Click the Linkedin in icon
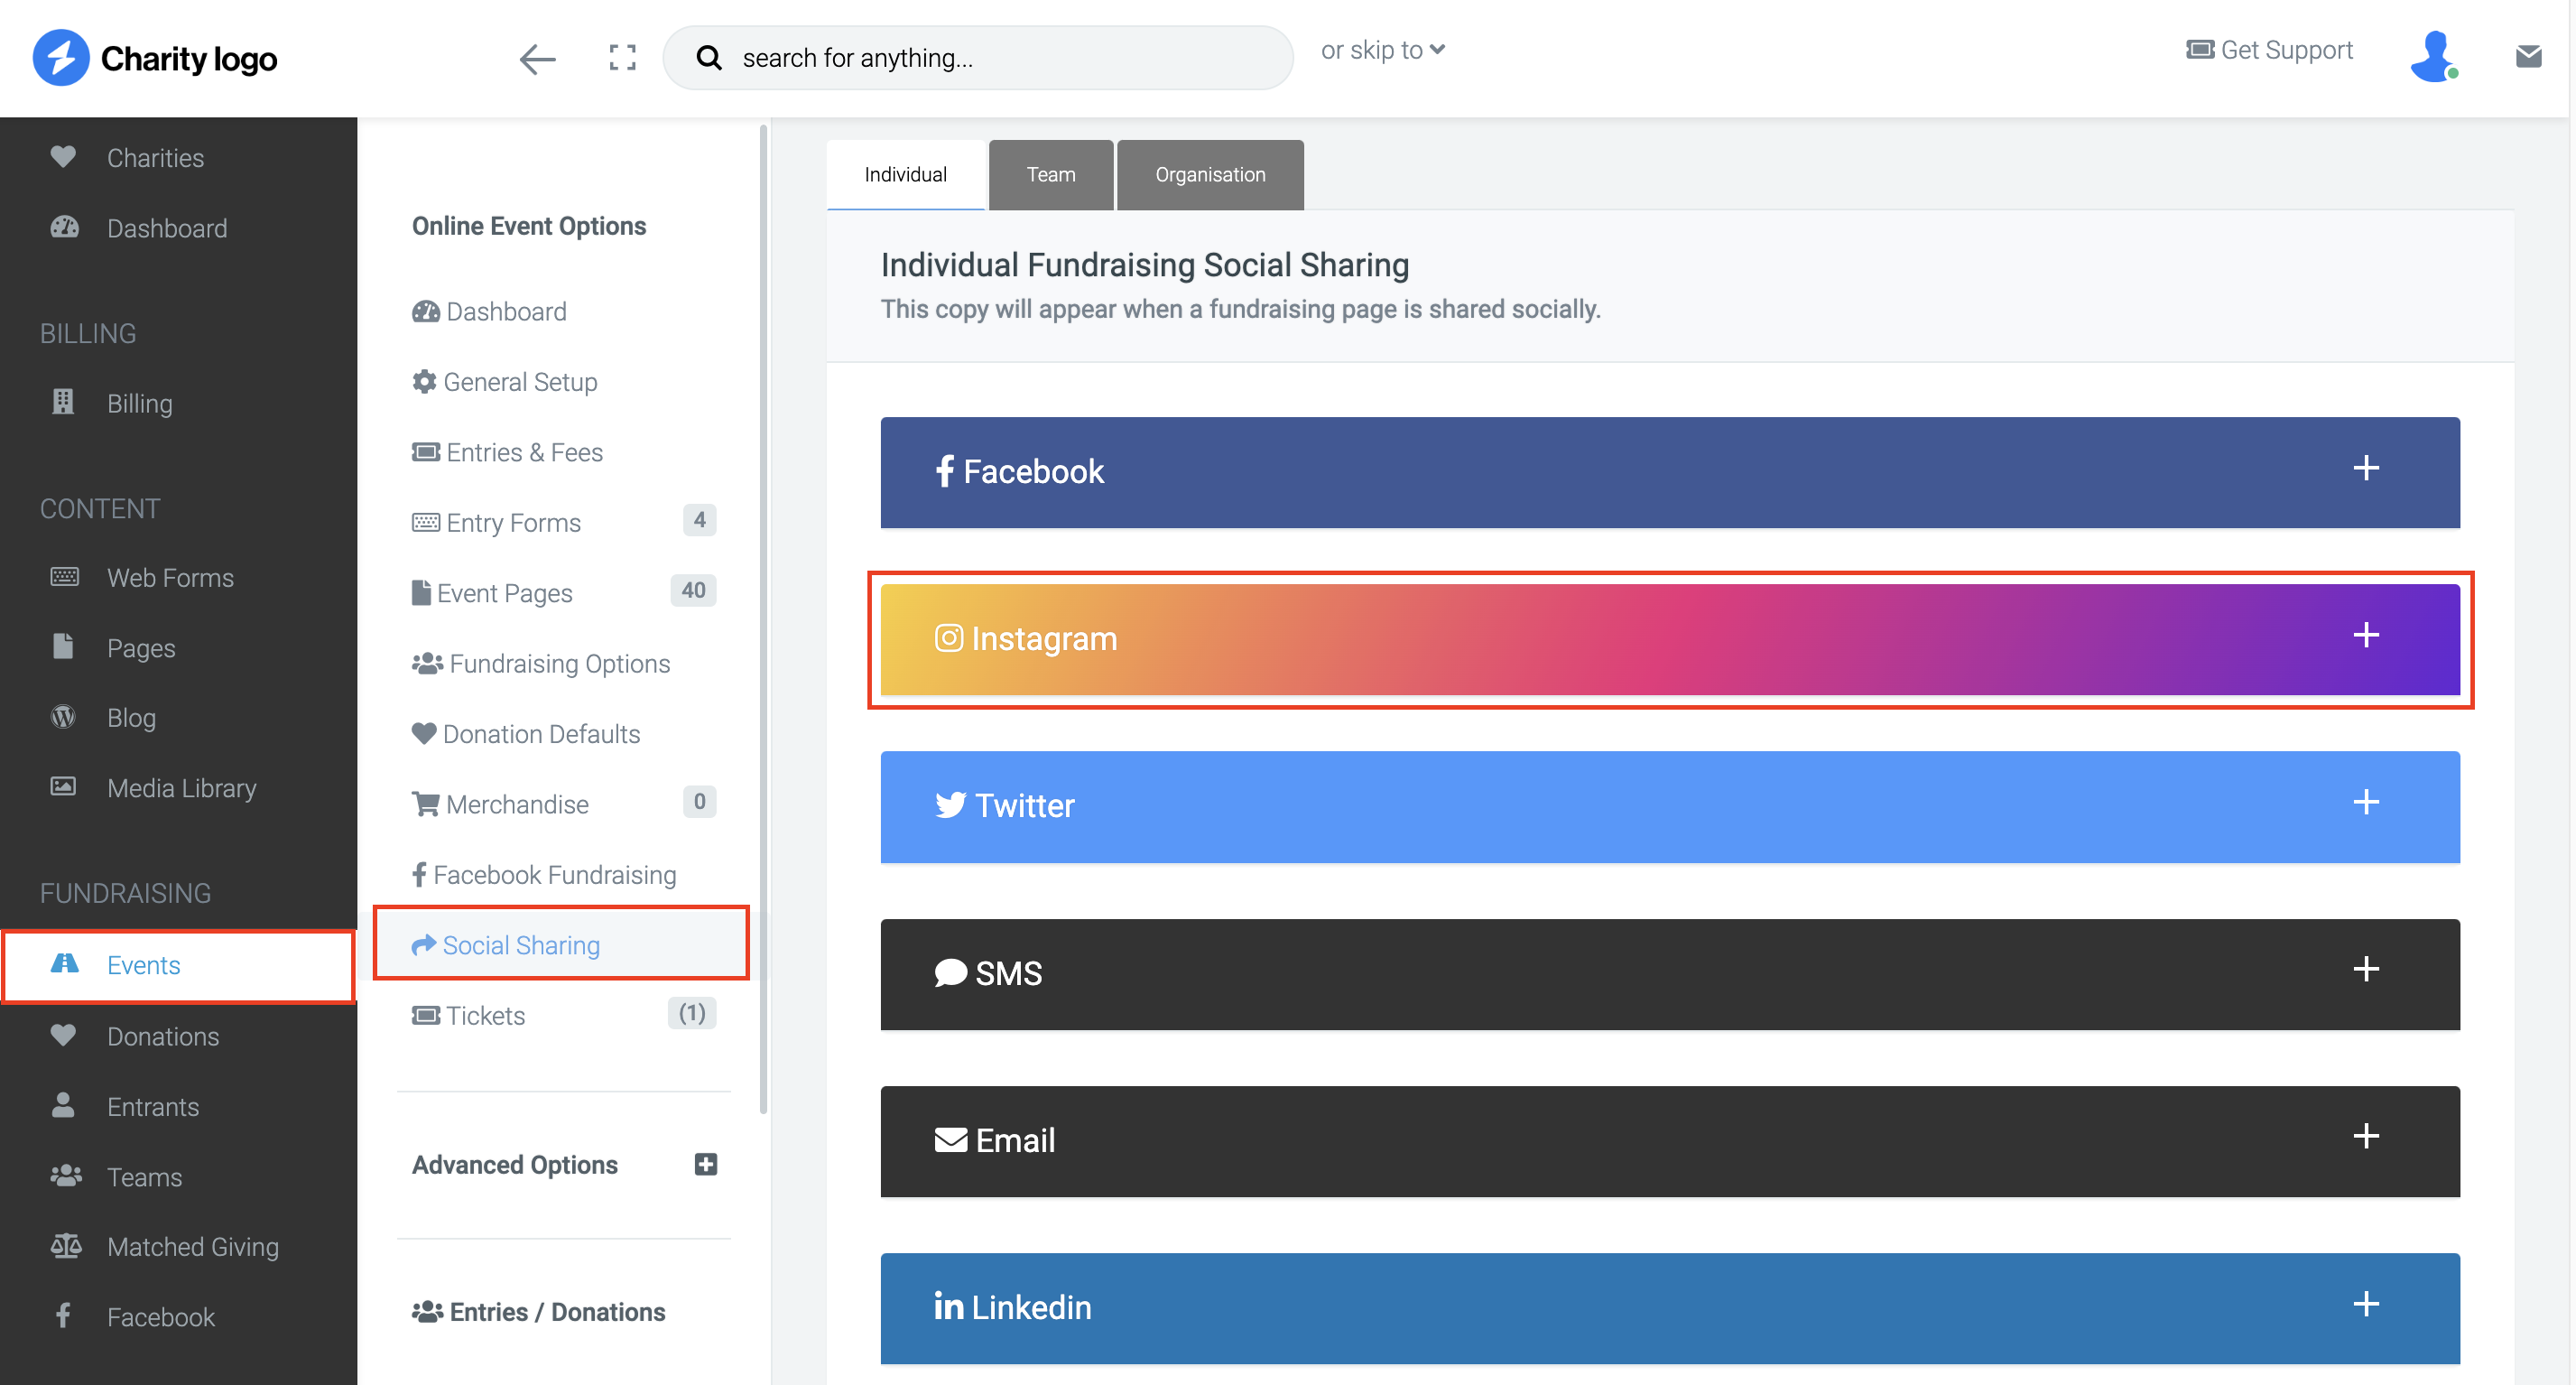The height and width of the screenshot is (1385, 2576). pos(949,1305)
